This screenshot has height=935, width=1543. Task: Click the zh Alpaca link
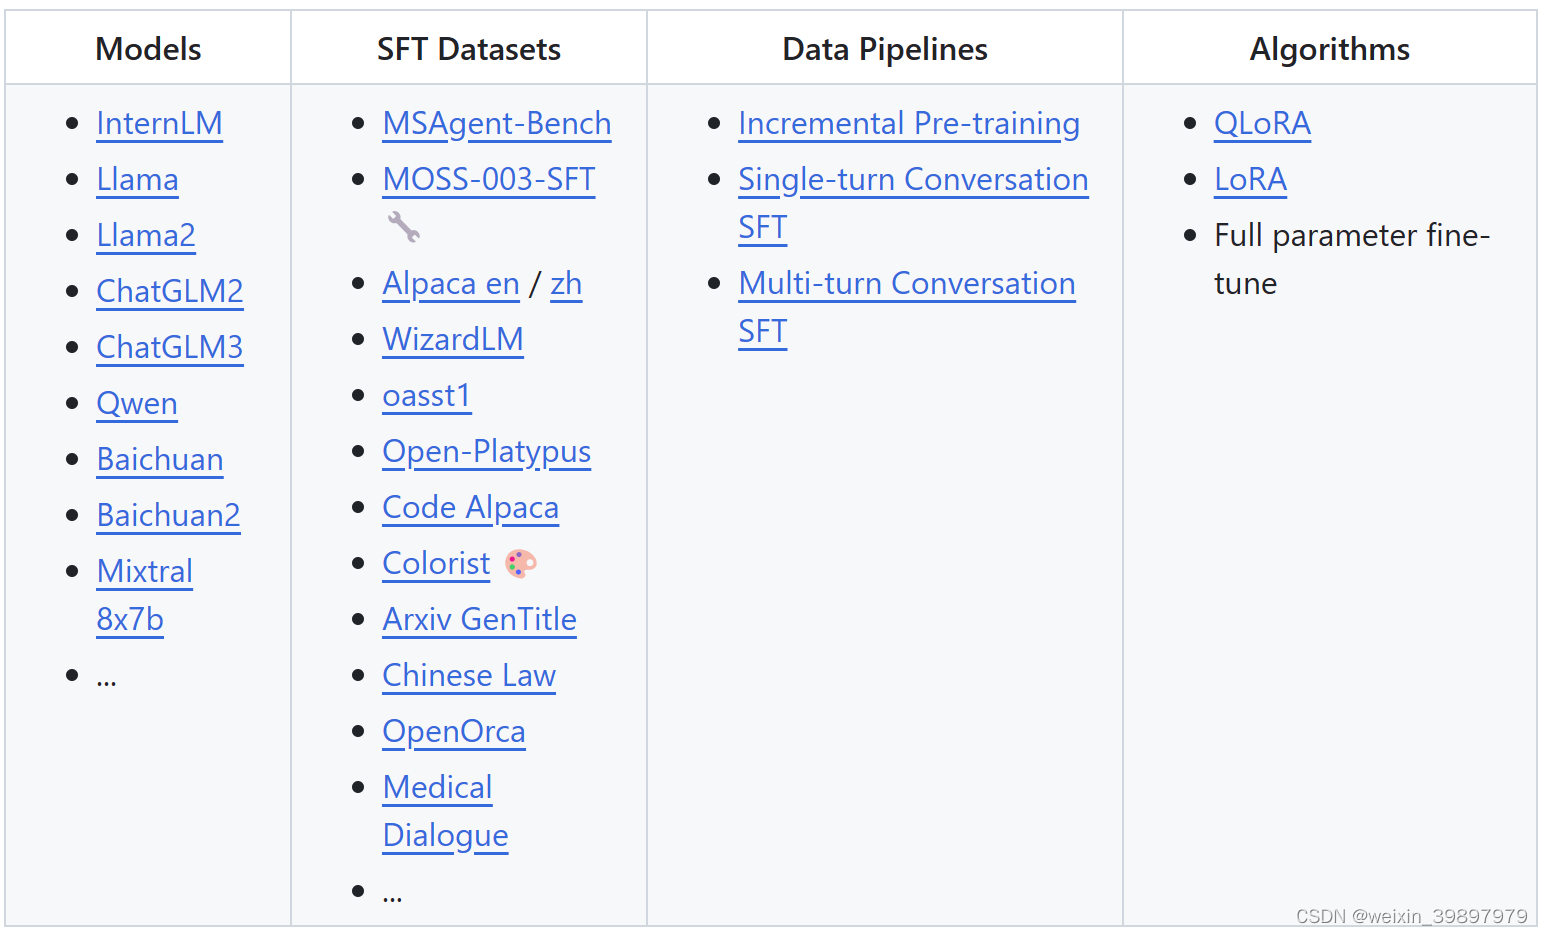coord(566,284)
